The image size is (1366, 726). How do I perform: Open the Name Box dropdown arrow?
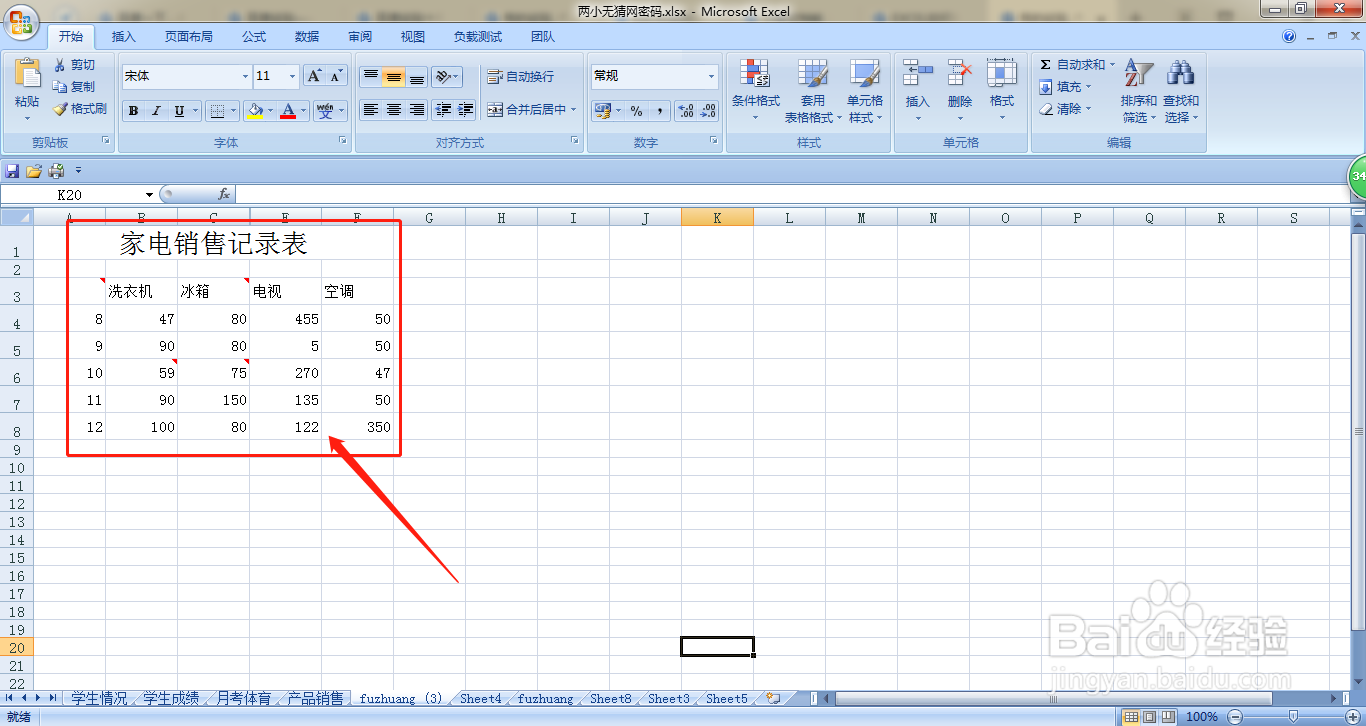click(150, 195)
